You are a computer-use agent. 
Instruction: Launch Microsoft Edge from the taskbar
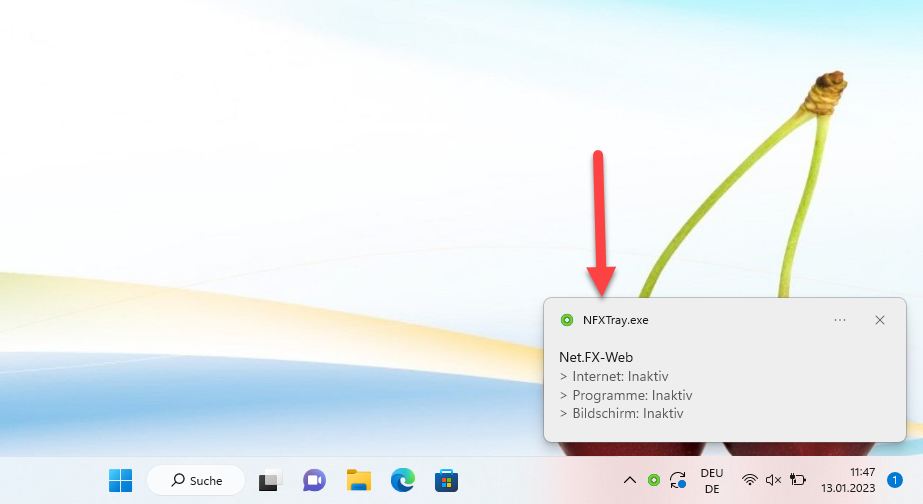pyautogui.click(x=403, y=480)
